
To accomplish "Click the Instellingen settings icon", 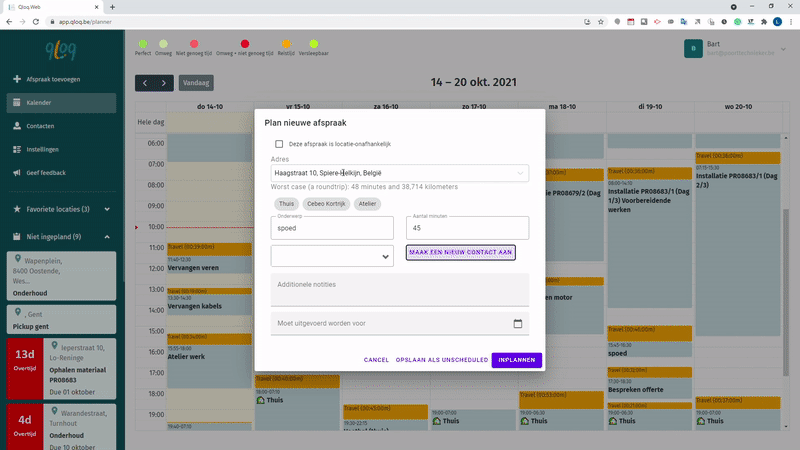I will point(18,149).
